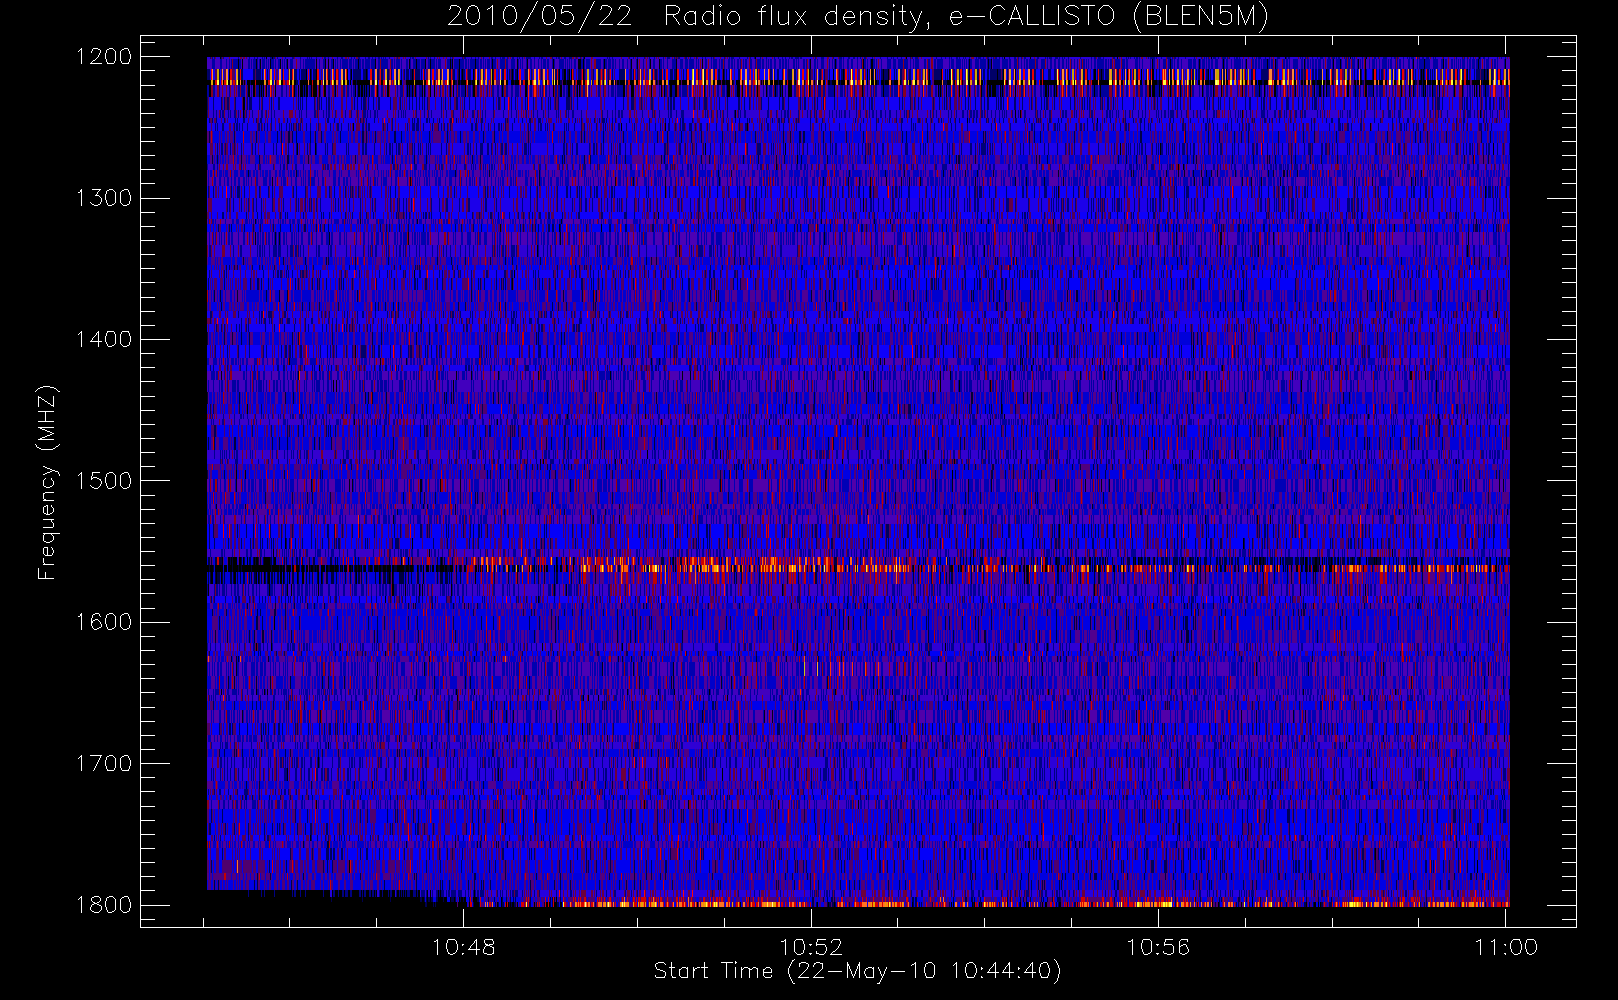
Task: Click the spectrogram at 1500 MHz and 10:52
Action: click(811, 480)
